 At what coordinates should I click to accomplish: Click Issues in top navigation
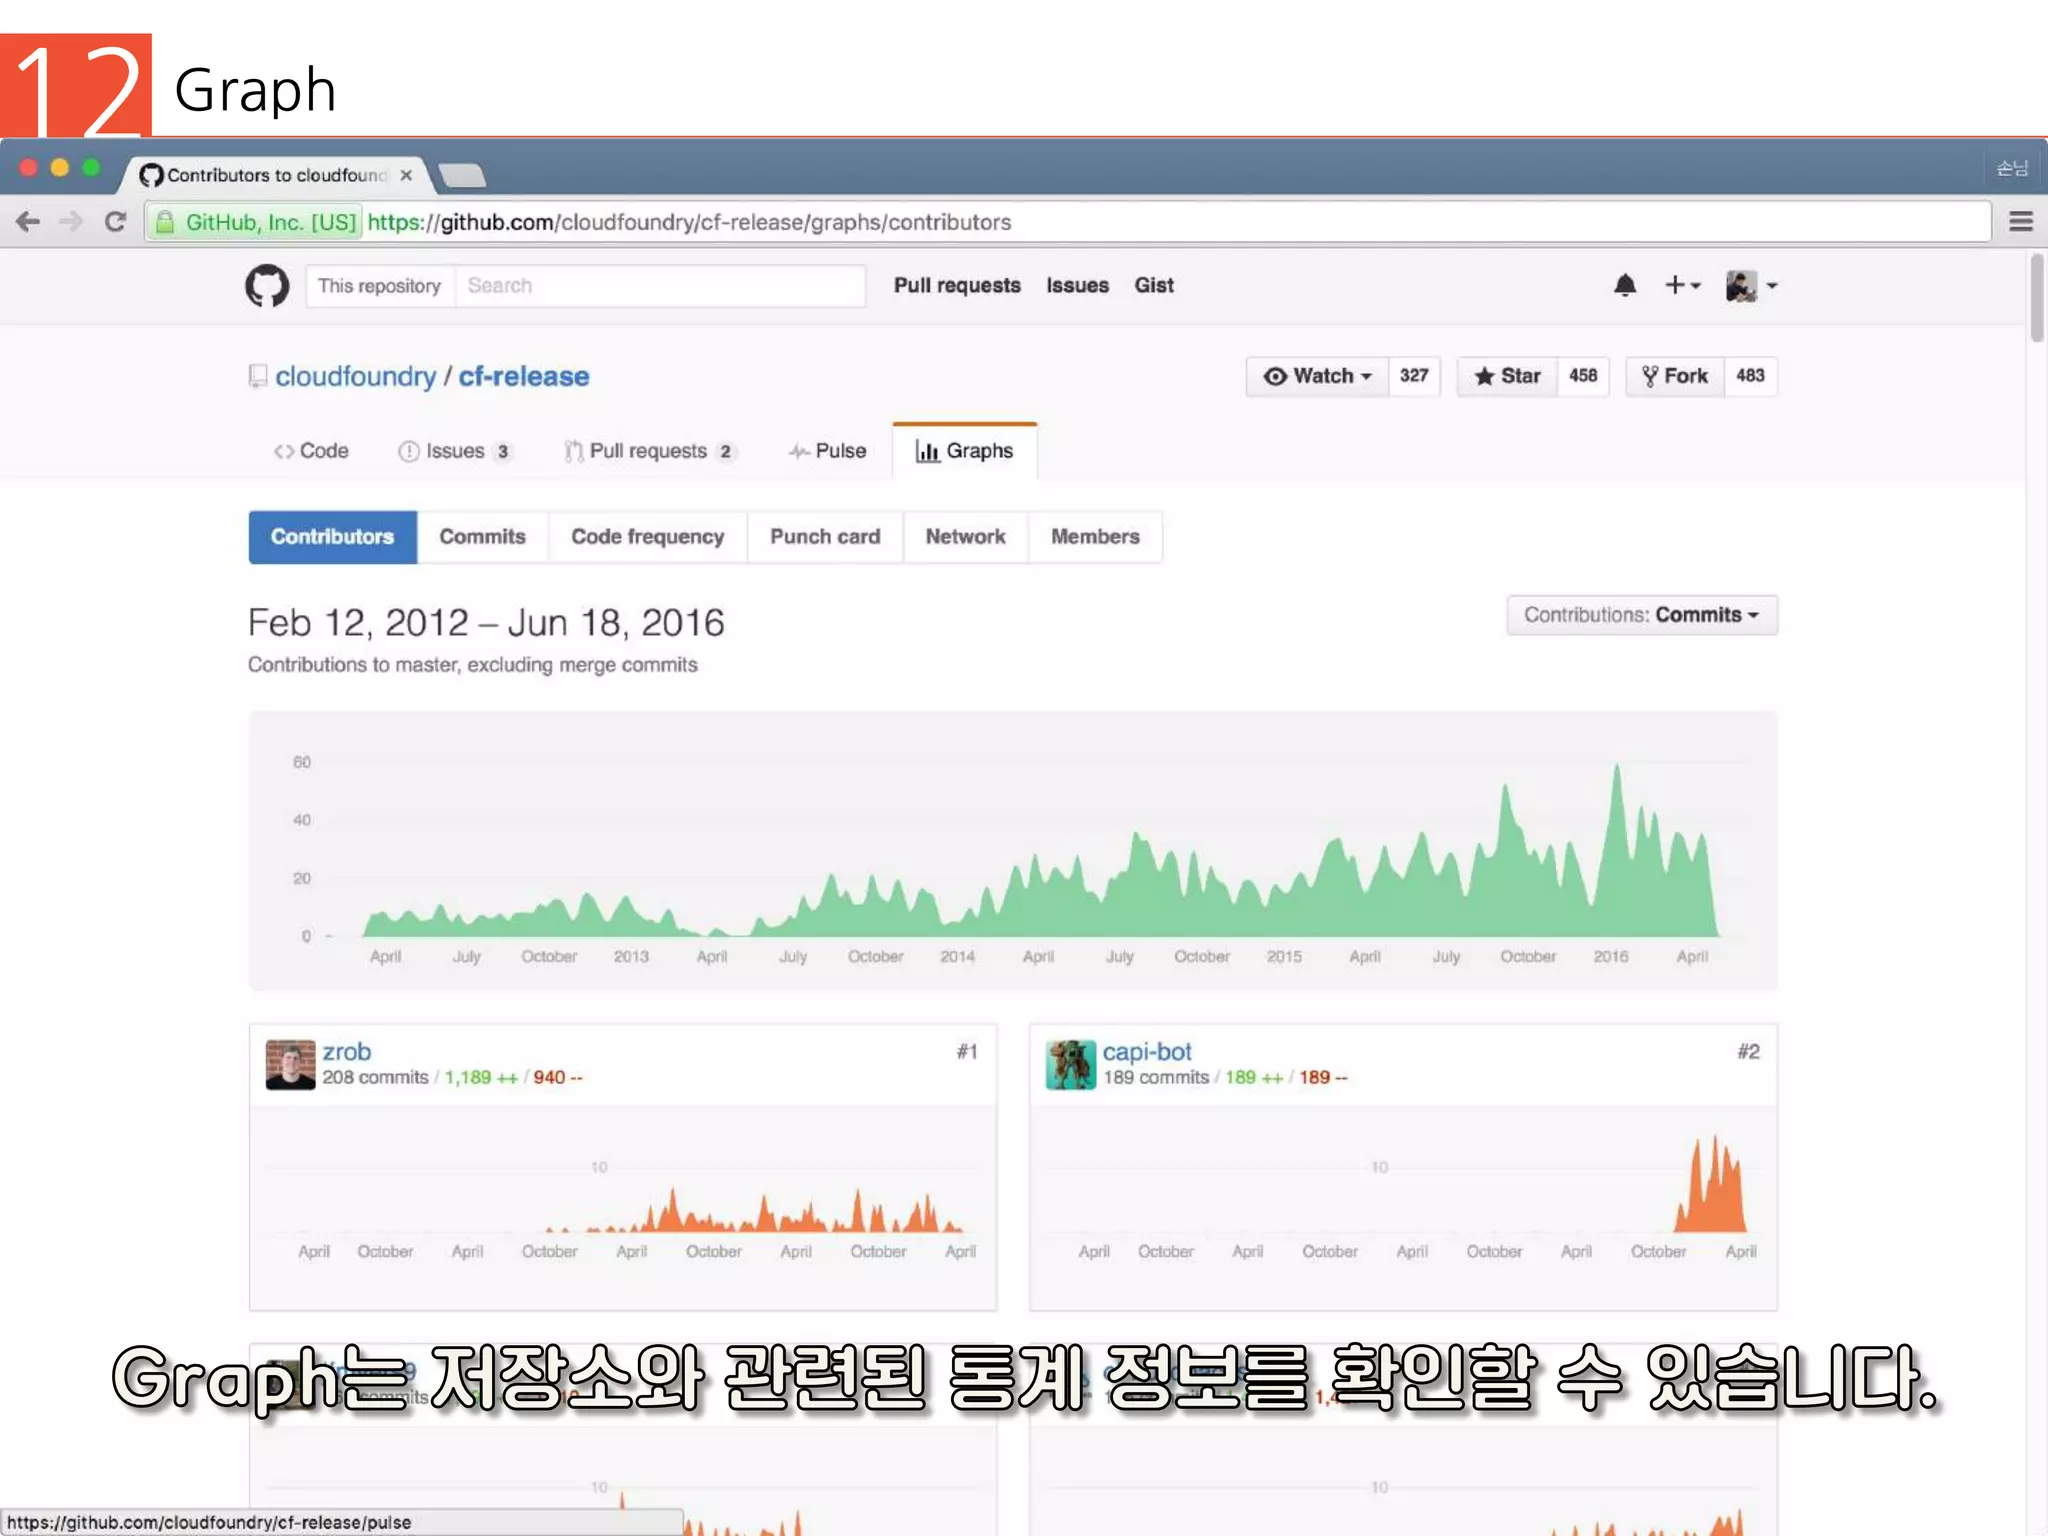click(x=1078, y=286)
